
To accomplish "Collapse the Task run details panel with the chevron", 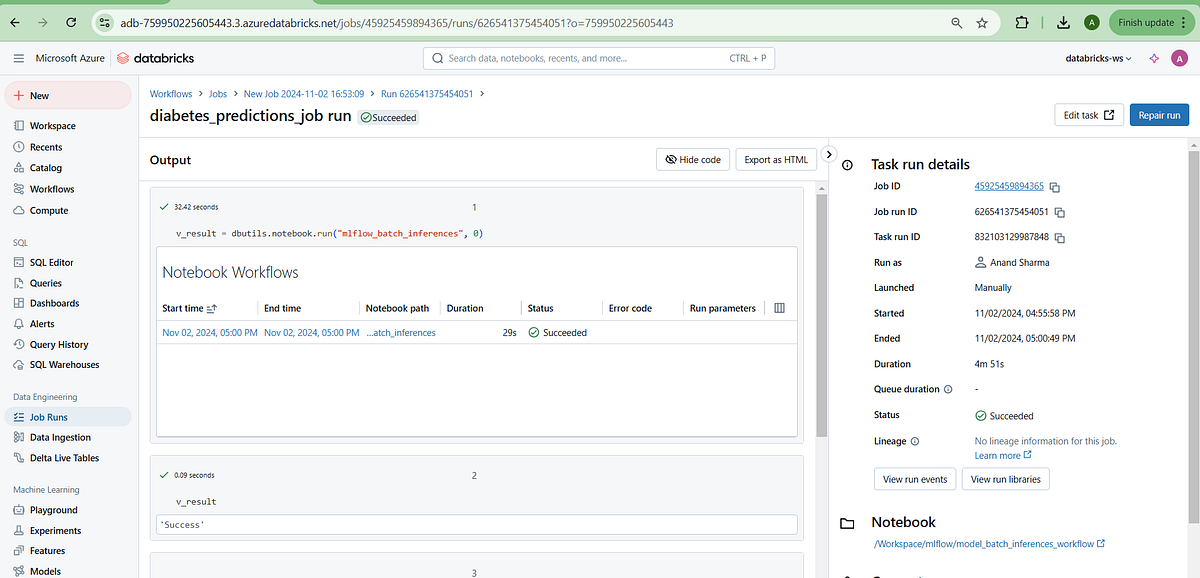I will pos(829,155).
